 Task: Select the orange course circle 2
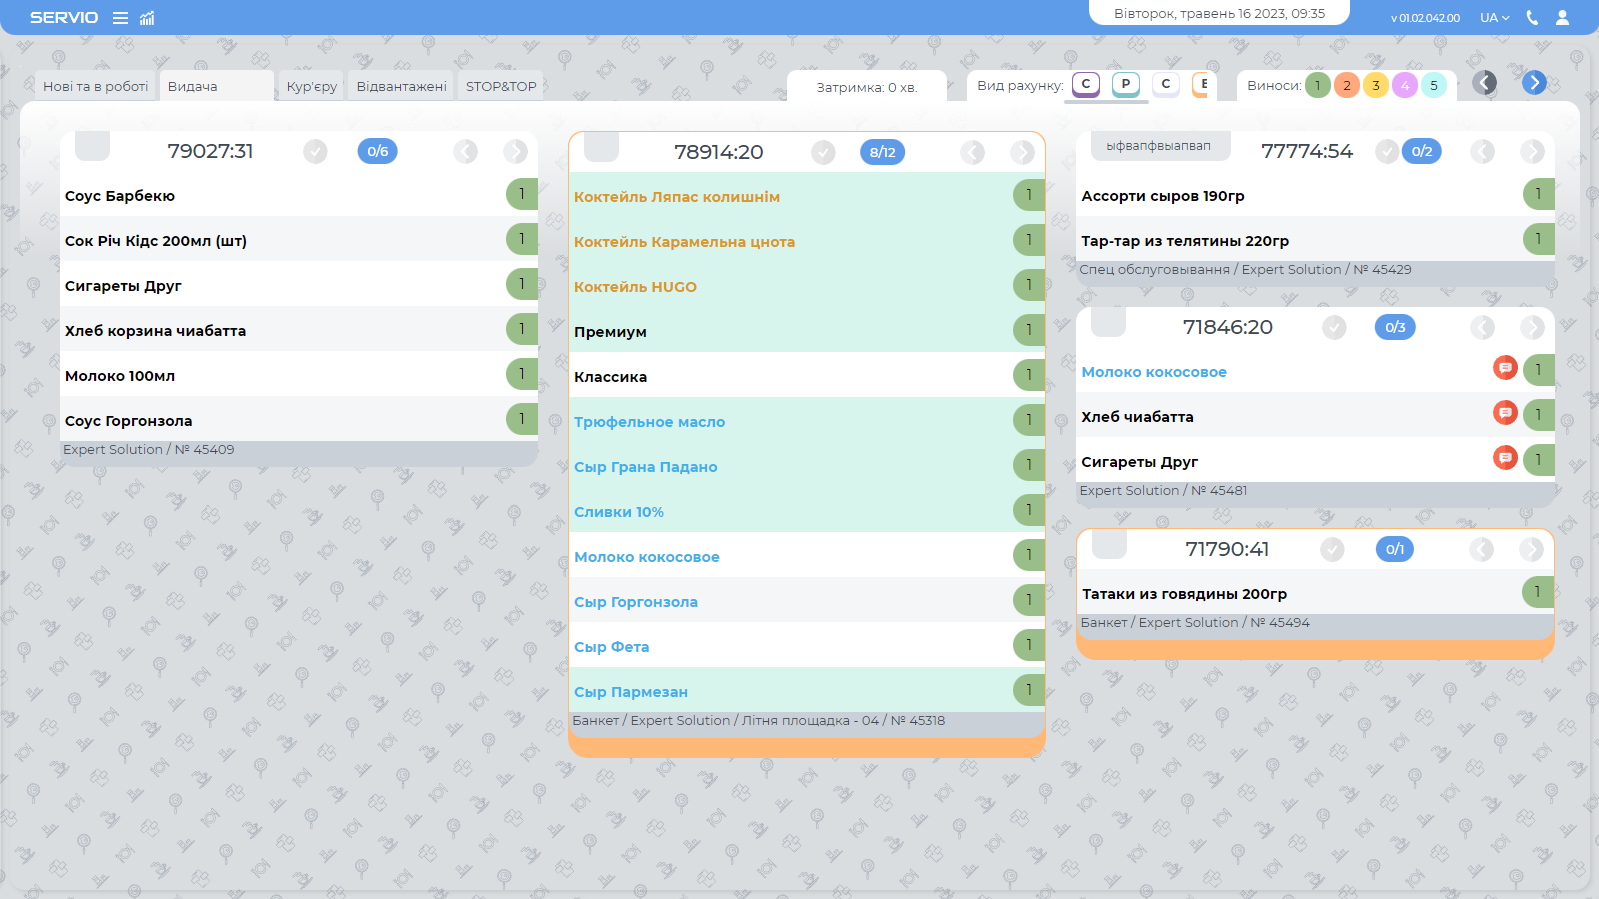pos(1347,86)
